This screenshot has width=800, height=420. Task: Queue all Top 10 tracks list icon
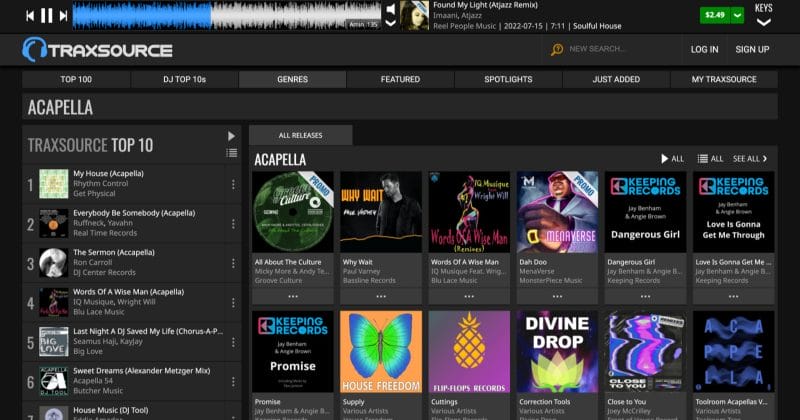click(232, 153)
